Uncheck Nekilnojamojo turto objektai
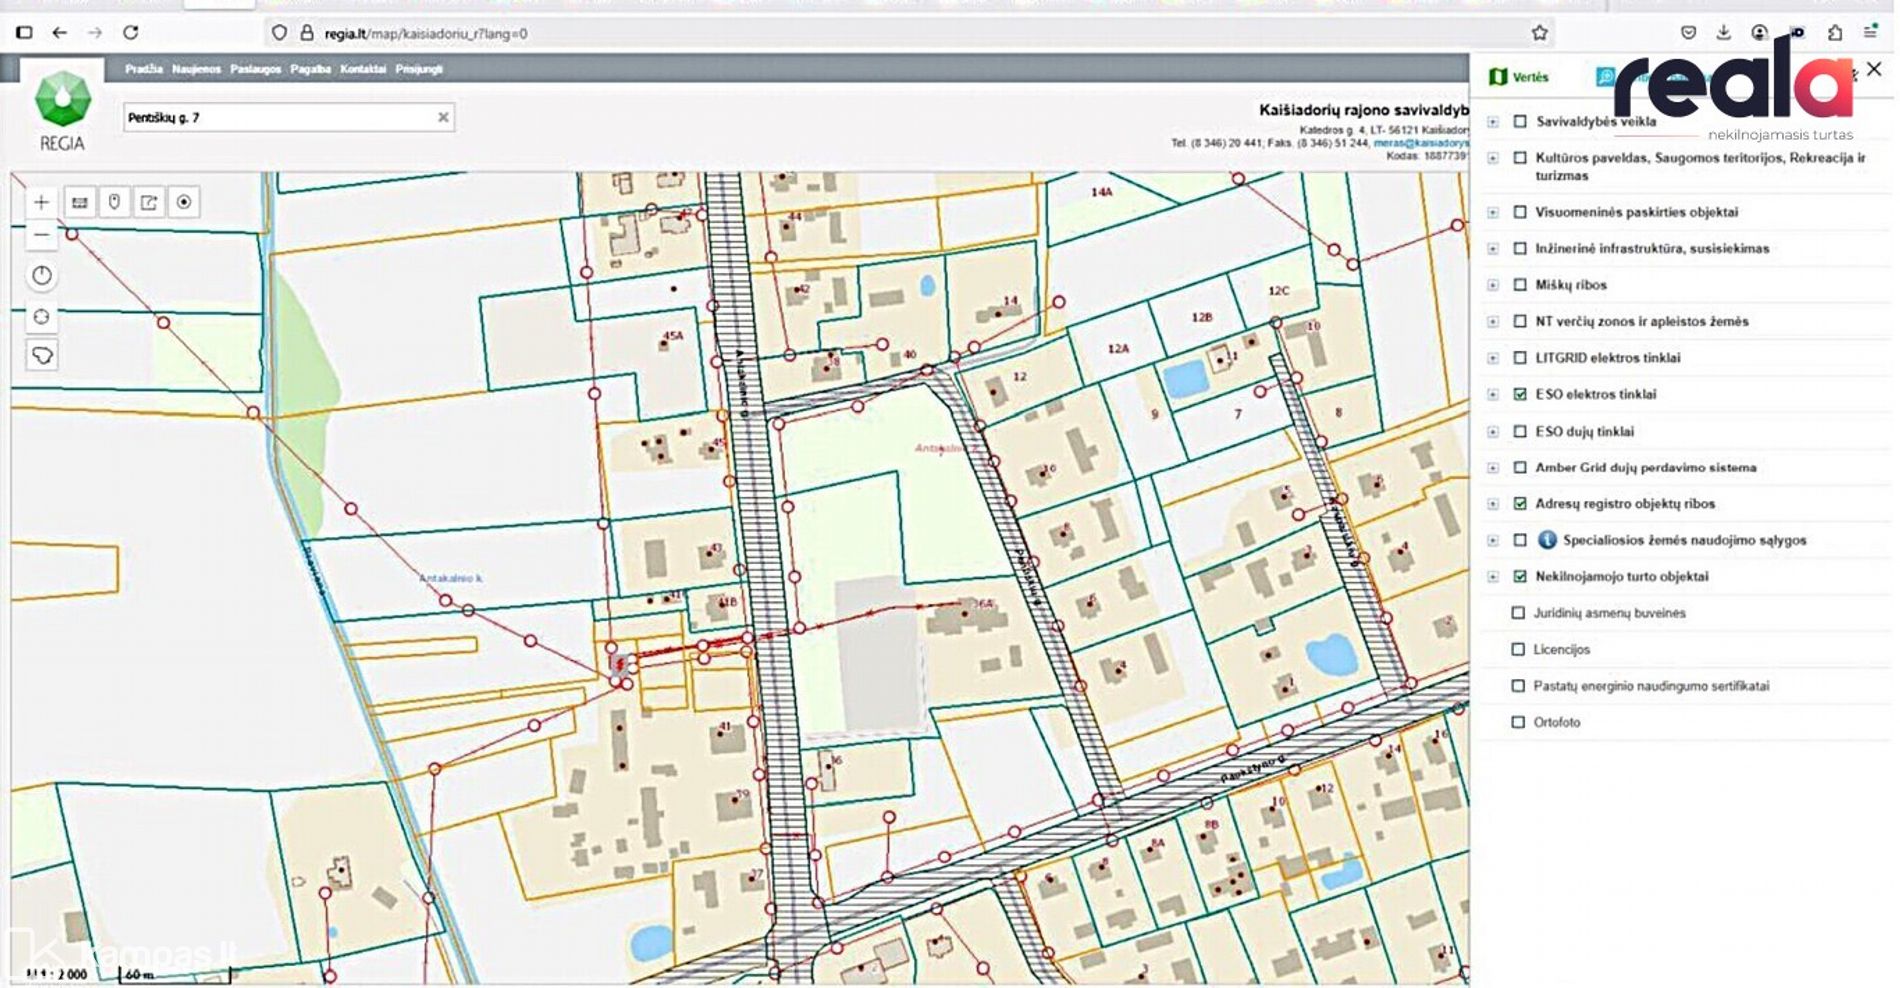 coord(1520,577)
